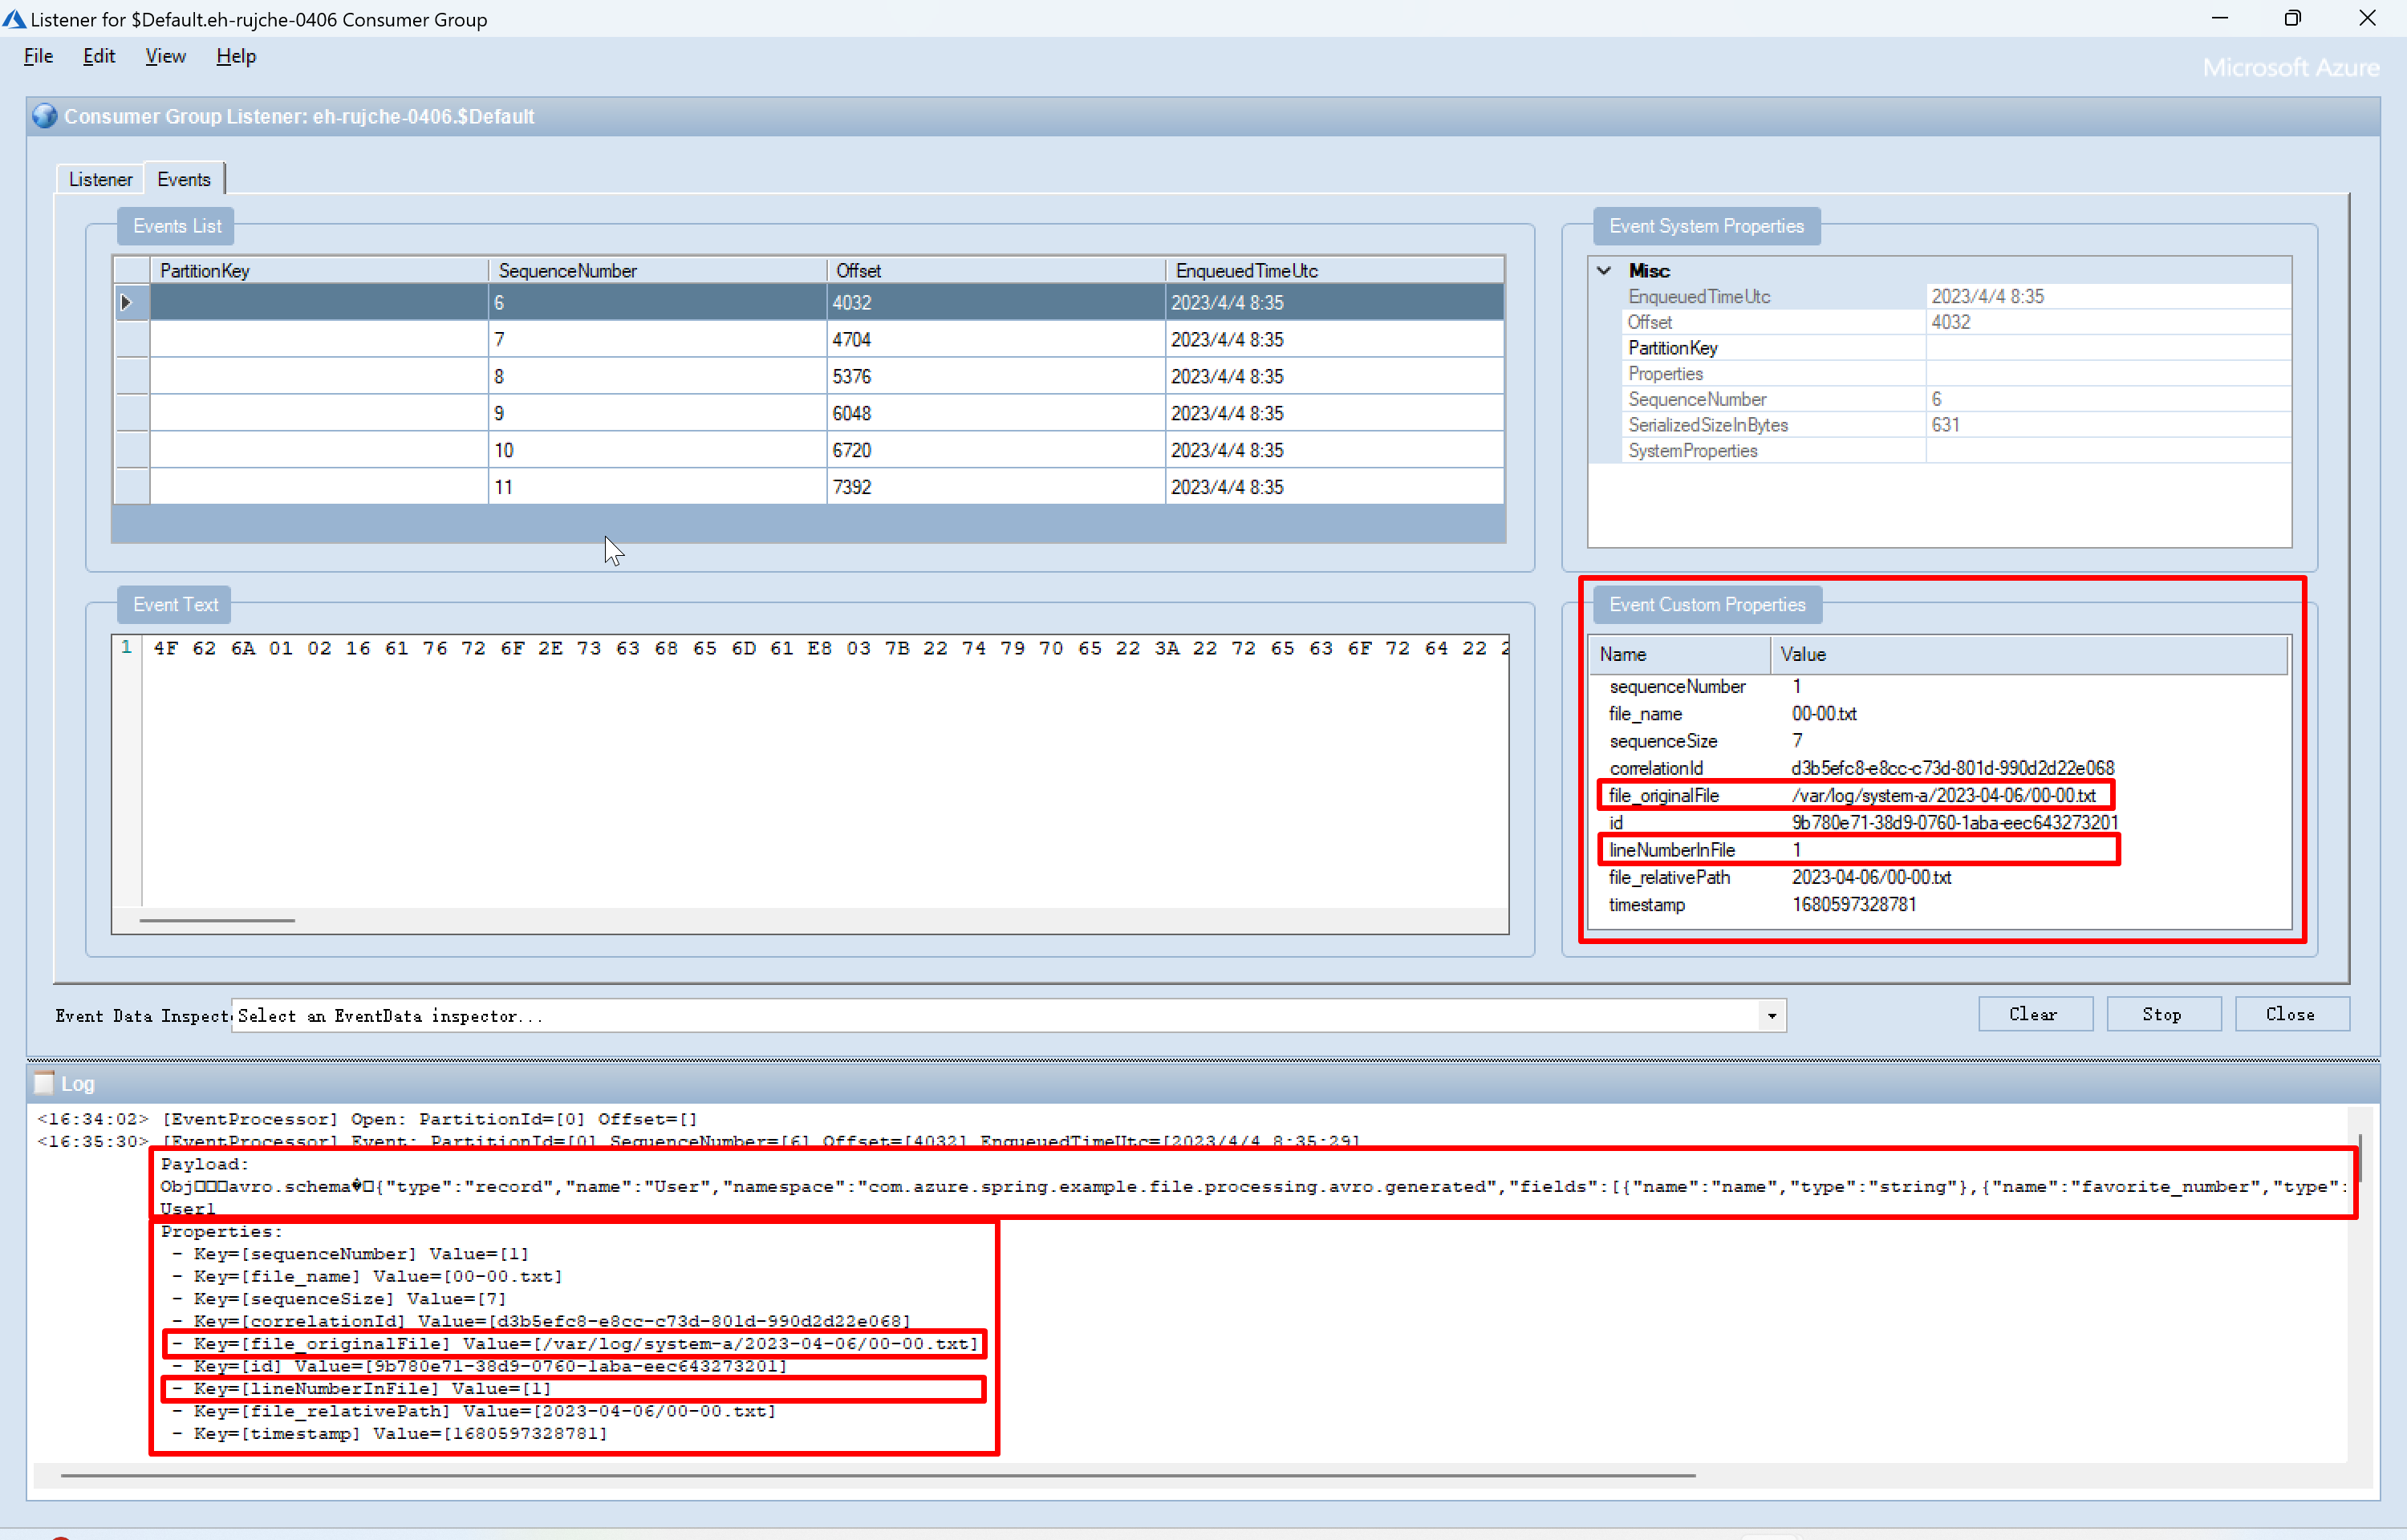Click the Log panel horizontal scrollbar
This screenshot has height=1540, width=2407.
click(877, 1475)
